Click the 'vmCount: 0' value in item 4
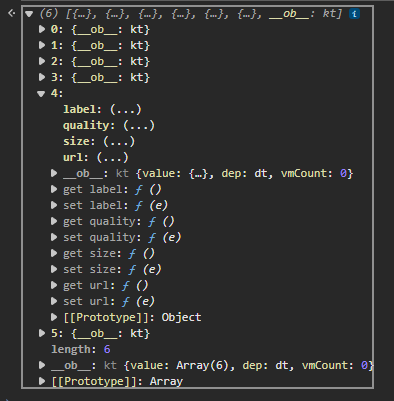The width and height of the screenshot is (394, 401). click(316, 173)
